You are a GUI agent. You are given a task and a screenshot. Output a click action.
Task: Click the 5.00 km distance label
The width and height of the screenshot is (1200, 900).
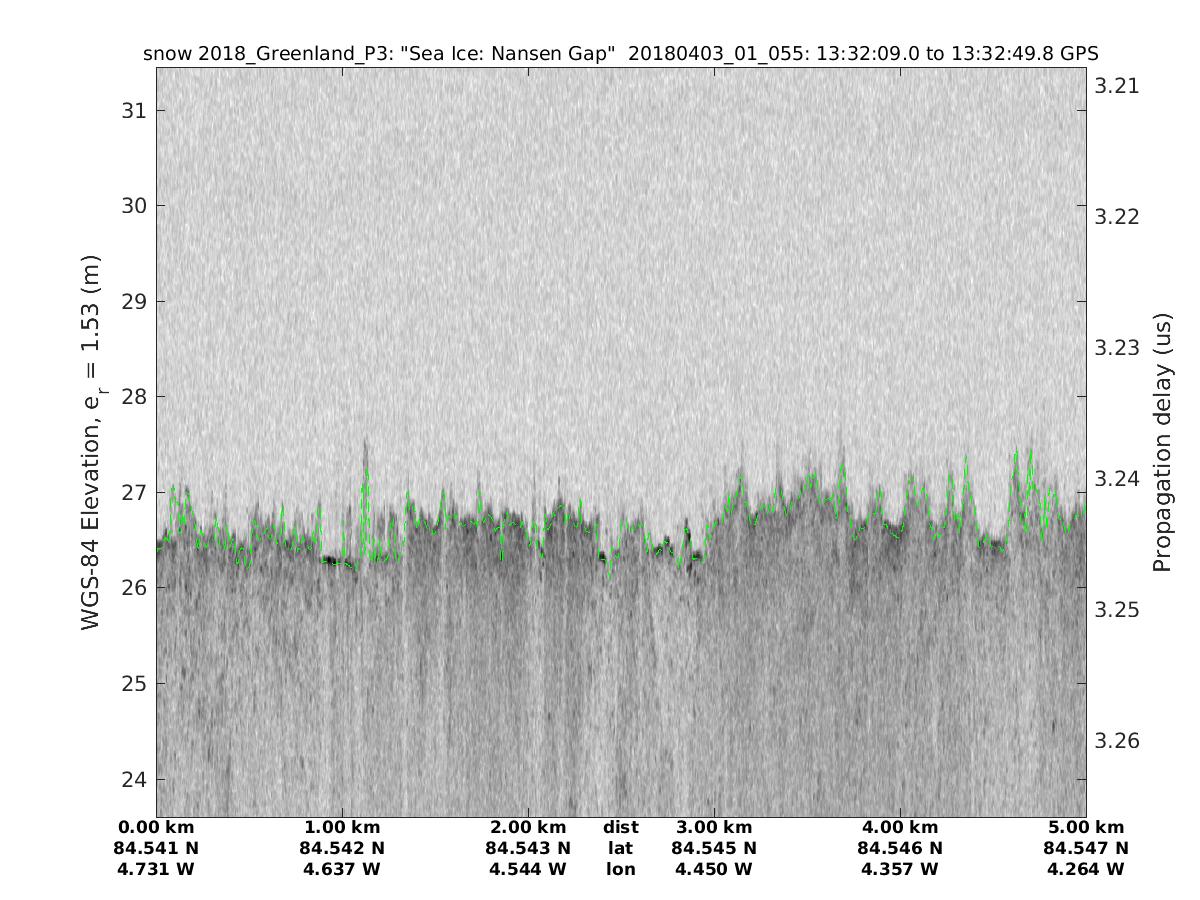pos(1086,827)
